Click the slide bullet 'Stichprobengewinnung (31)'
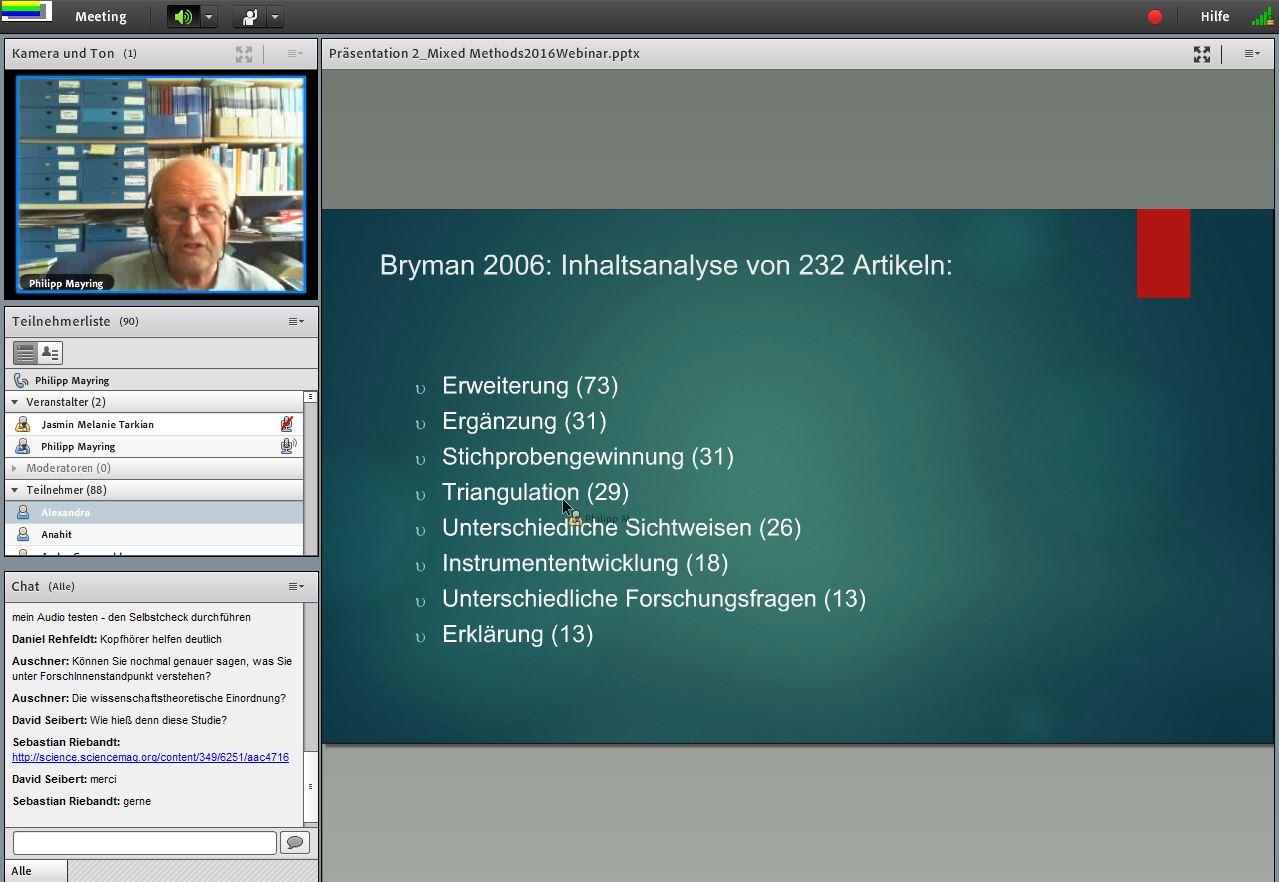This screenshot has height=882, width=1279. click(x=588, y=457)
